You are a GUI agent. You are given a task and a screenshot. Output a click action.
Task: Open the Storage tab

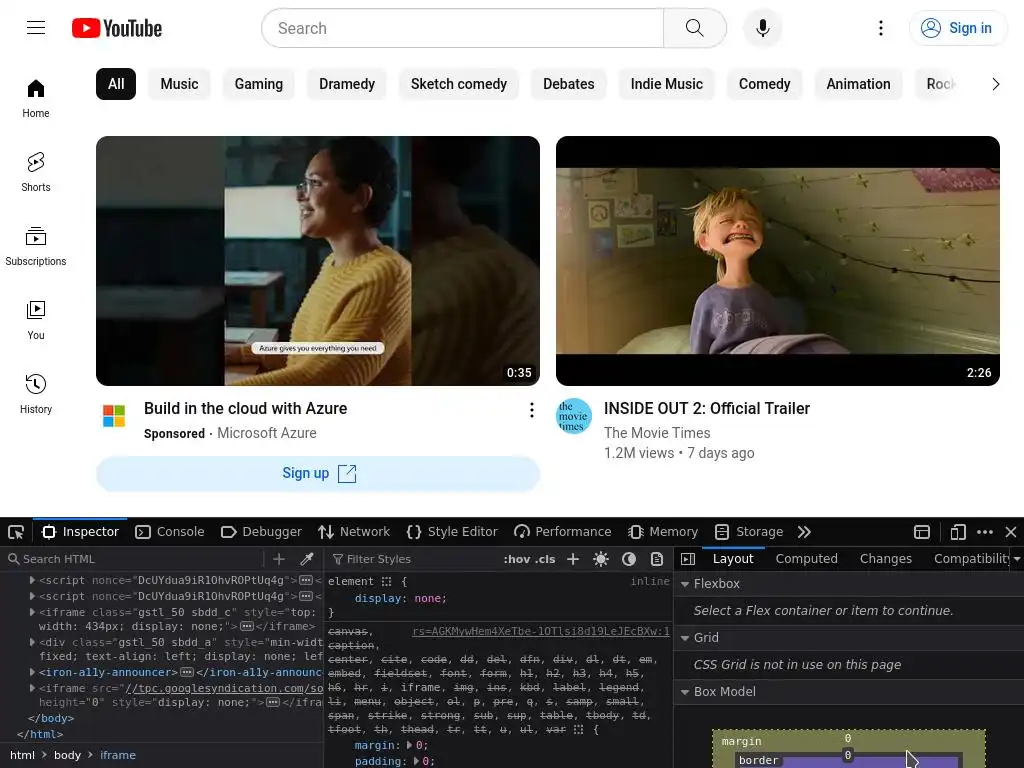pyautogui.click(x=749, y=532)
